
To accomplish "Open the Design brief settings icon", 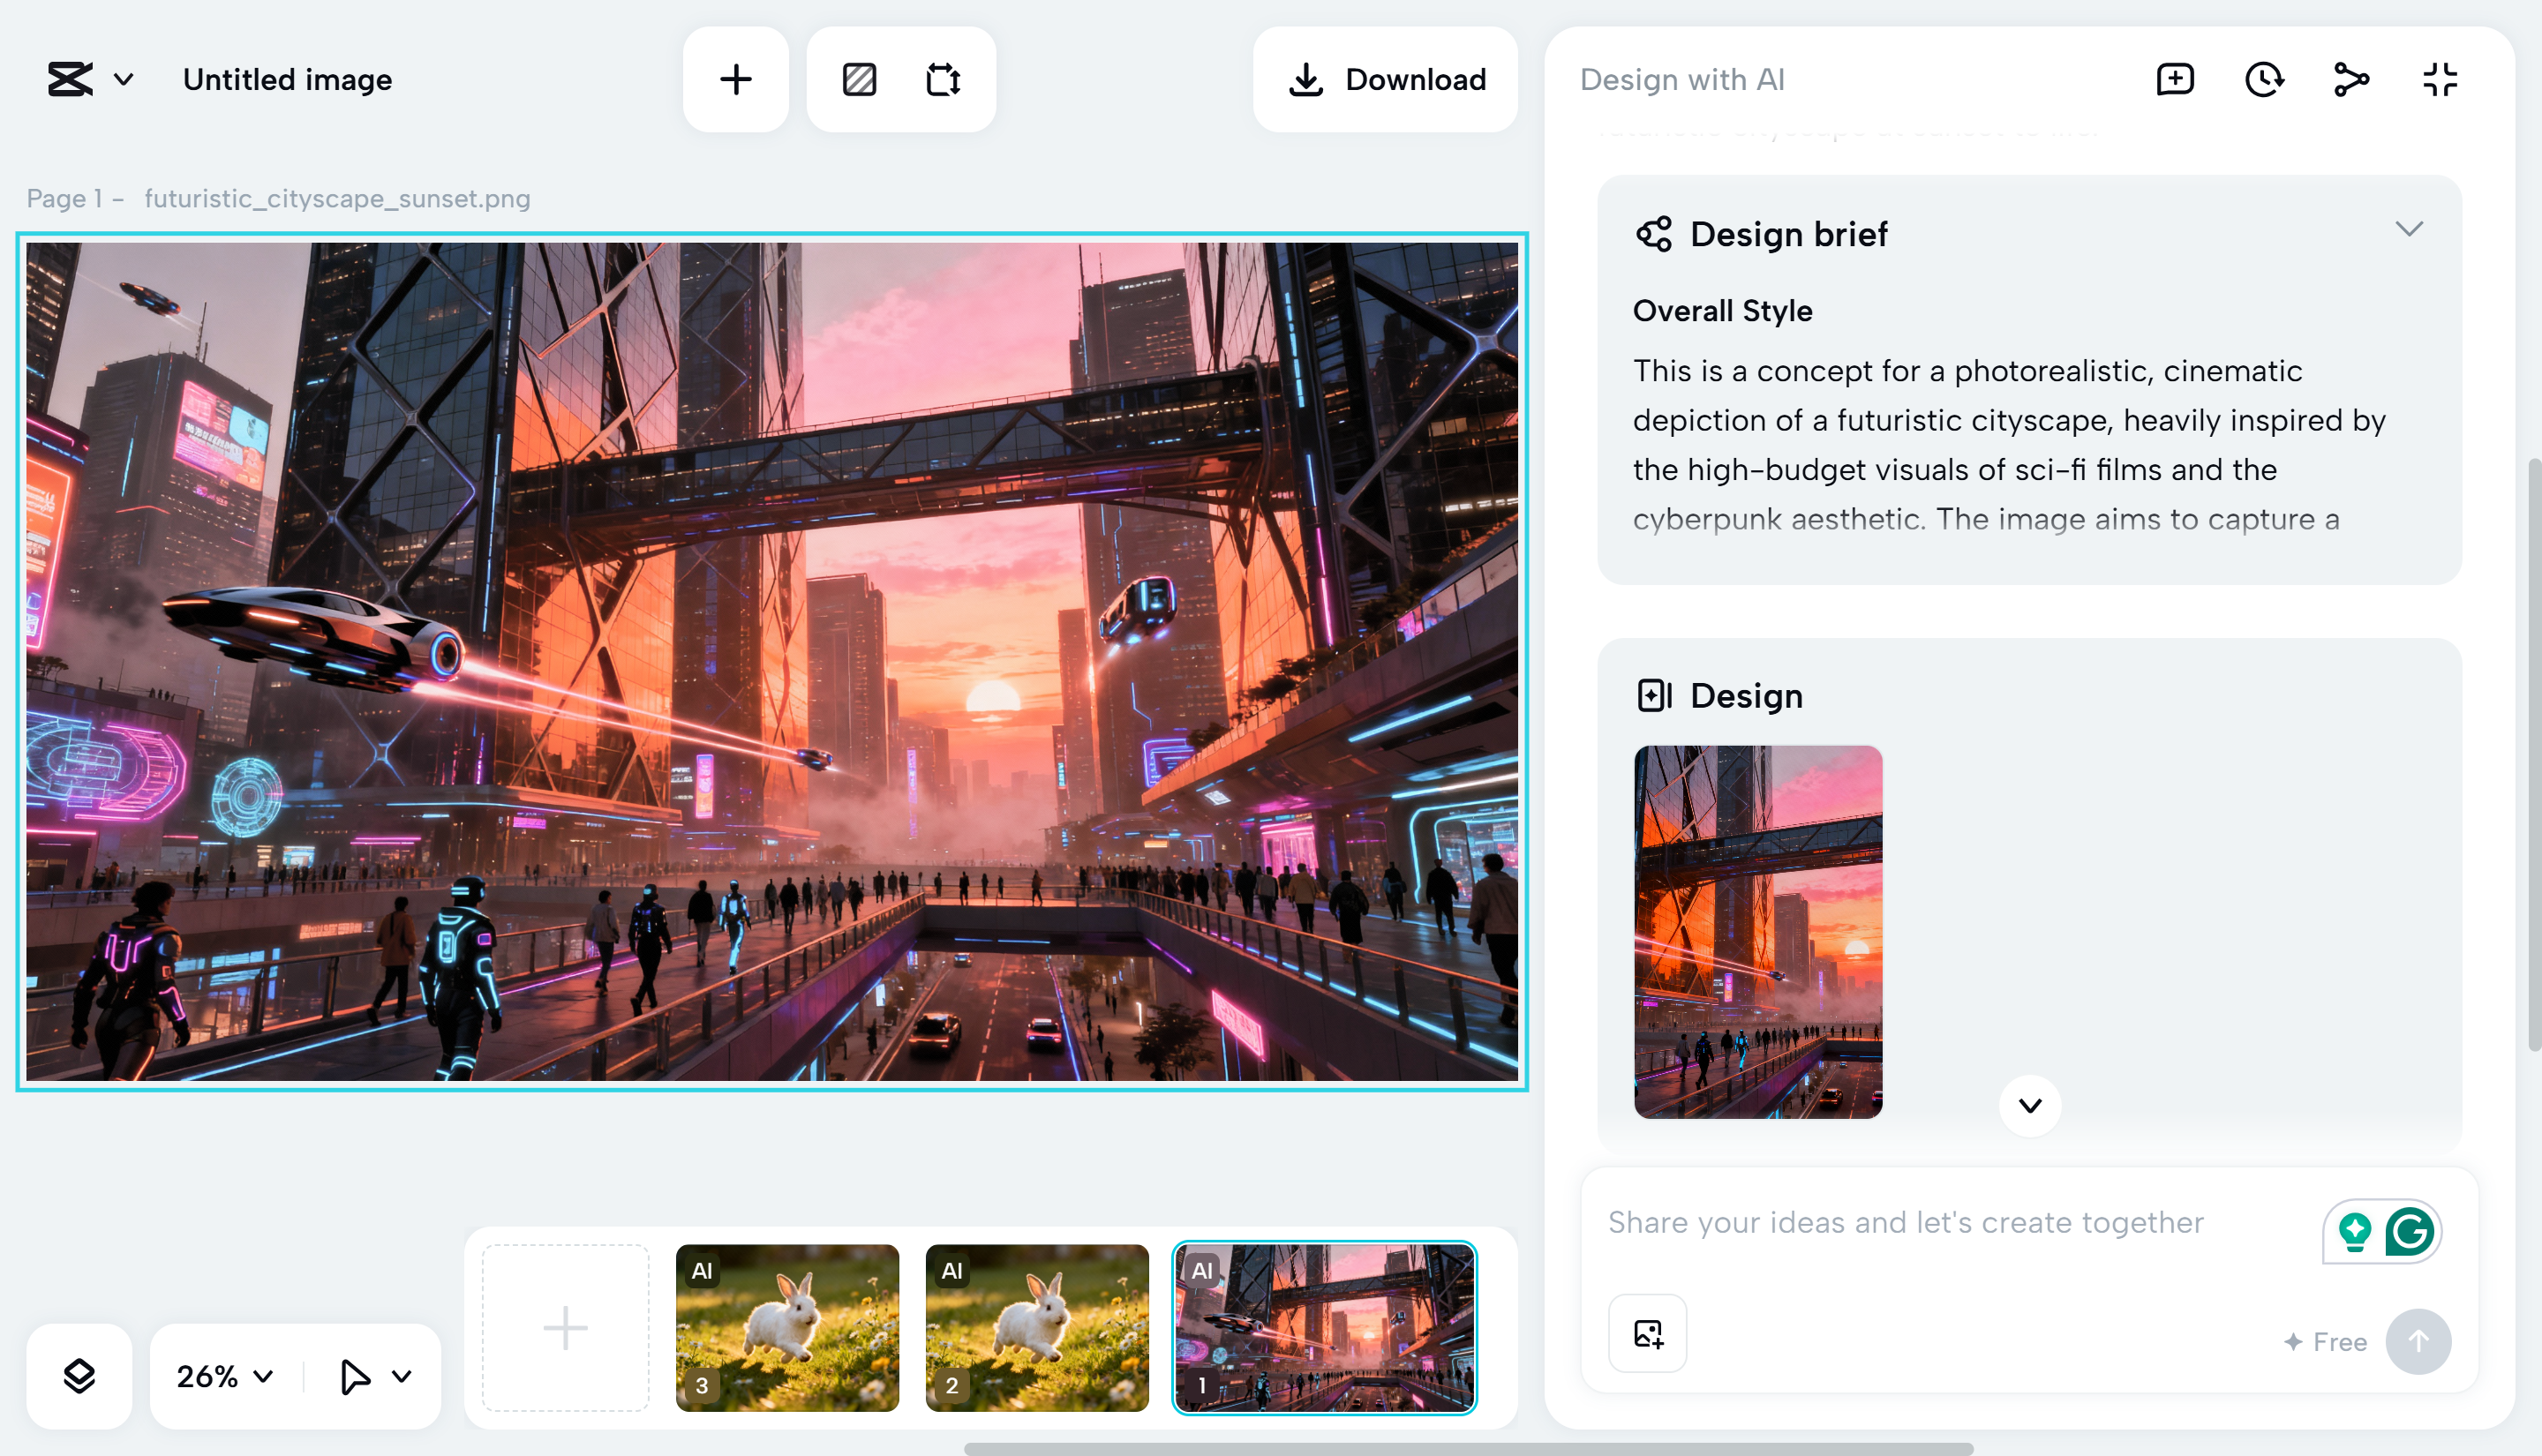I will click(1655, 234).
